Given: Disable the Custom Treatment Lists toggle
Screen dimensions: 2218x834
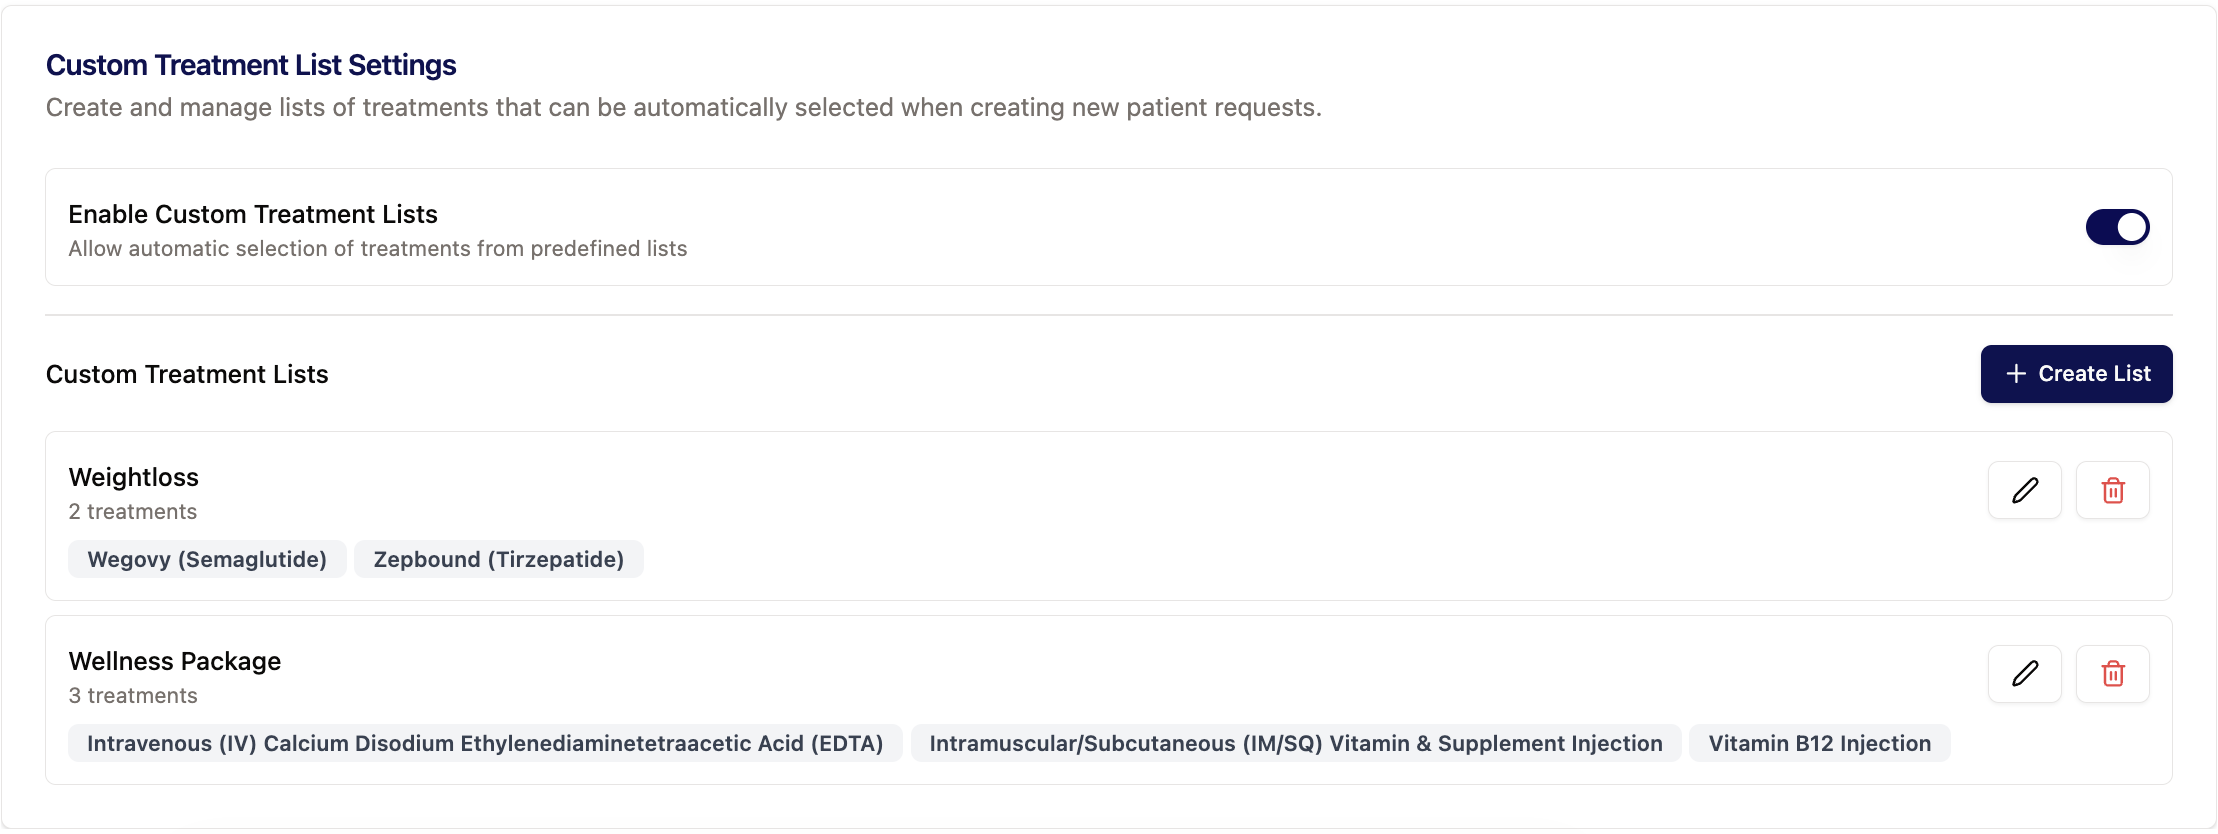Looking at the screenshot, I should point(2116,227).
